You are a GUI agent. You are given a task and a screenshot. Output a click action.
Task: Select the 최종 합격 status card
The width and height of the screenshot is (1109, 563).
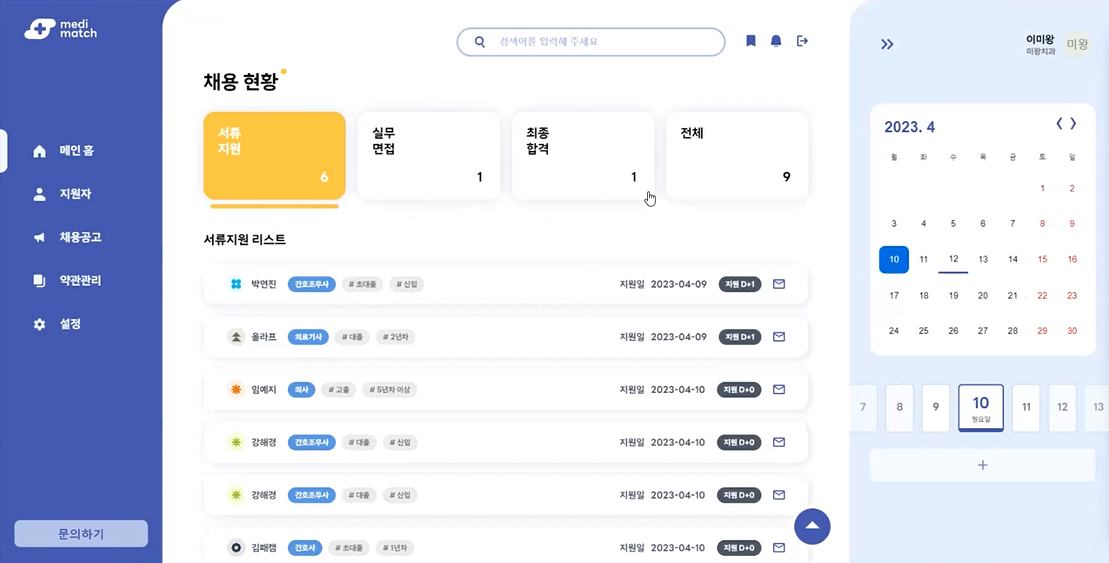[582, 155]
